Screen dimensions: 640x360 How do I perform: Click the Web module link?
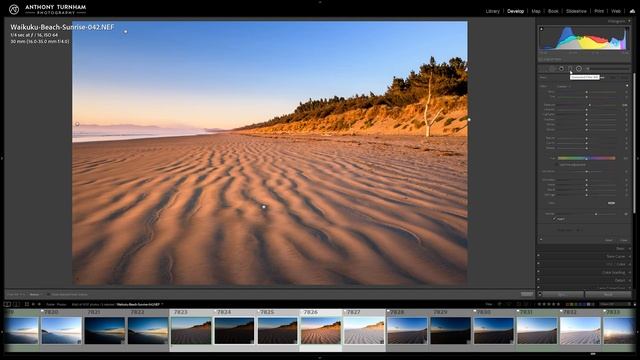click(x=616, y=11)
